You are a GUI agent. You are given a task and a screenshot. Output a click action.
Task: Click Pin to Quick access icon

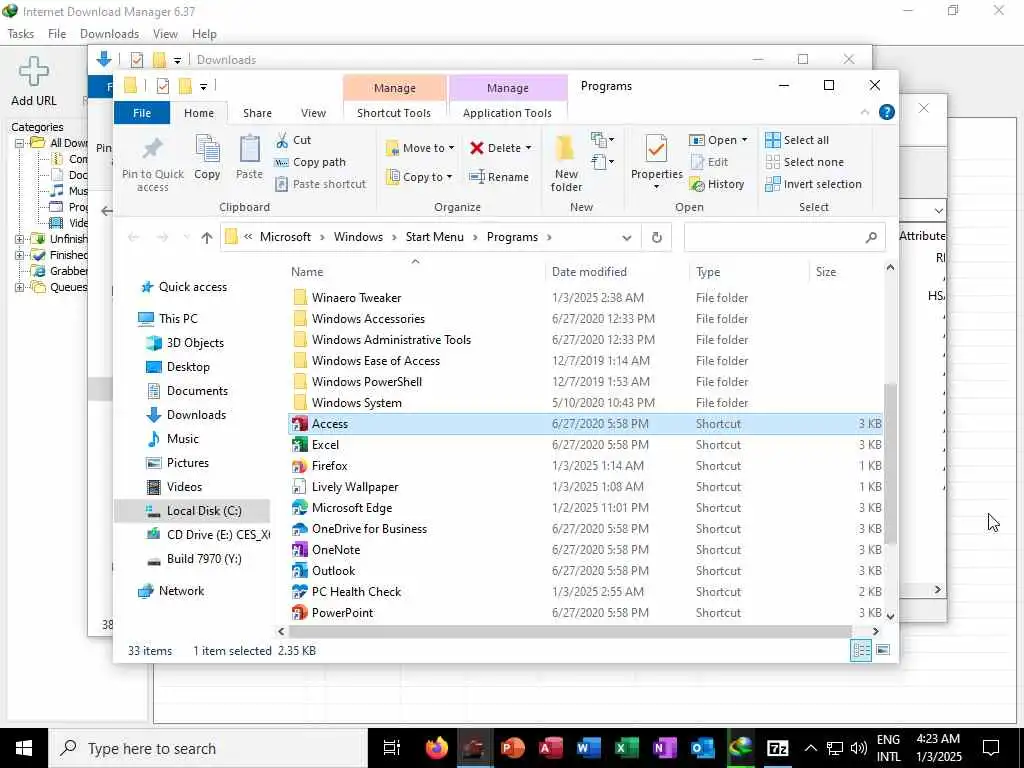[153, 148]
